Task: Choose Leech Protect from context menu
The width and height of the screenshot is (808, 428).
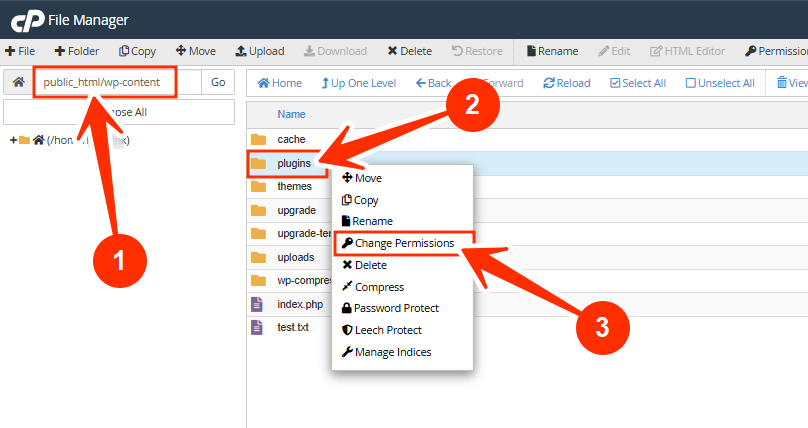Action: pos(381,330)
